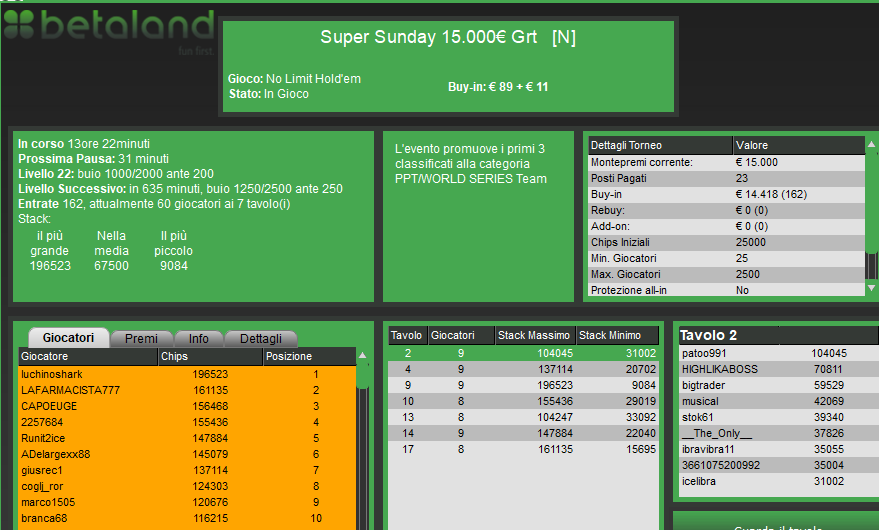Activate the Giocatori tab
The height and width of the screenshot is (530, 879).
click(68, 338)
